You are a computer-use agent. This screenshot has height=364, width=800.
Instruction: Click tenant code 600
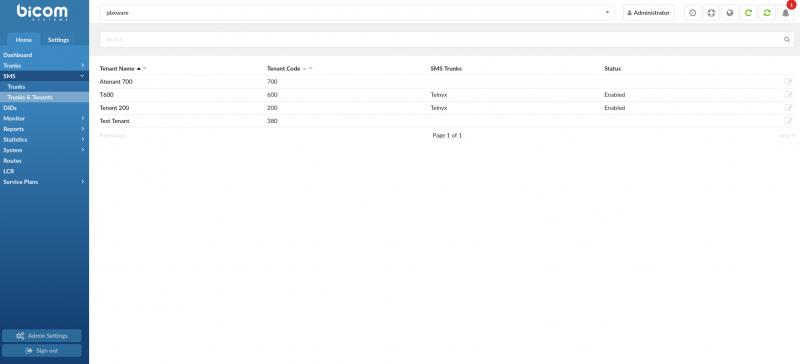(x=272, y=94)
